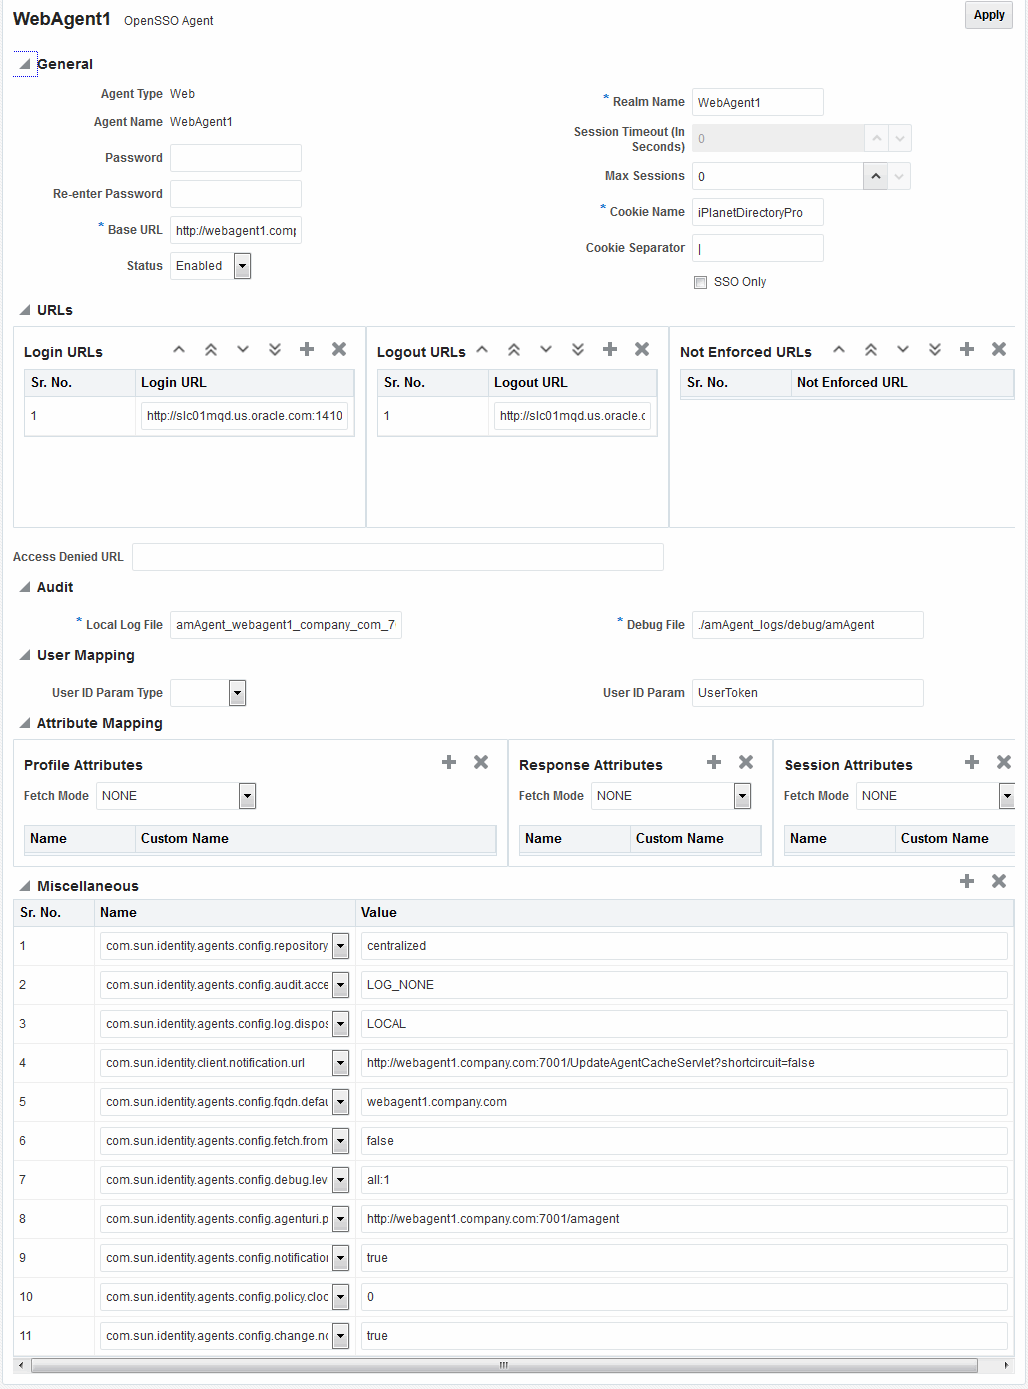Delete the selected Not Enforced URL

point(999,349)
